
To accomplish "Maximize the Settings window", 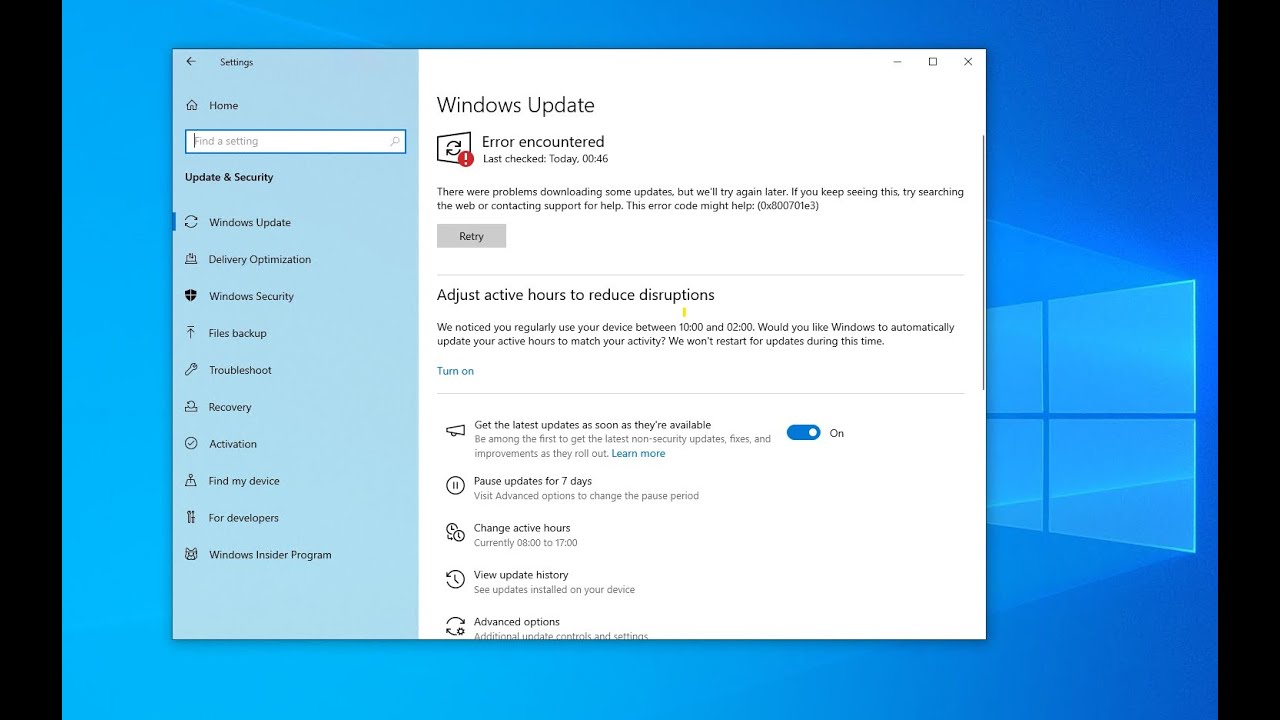I will coord(932,62).
